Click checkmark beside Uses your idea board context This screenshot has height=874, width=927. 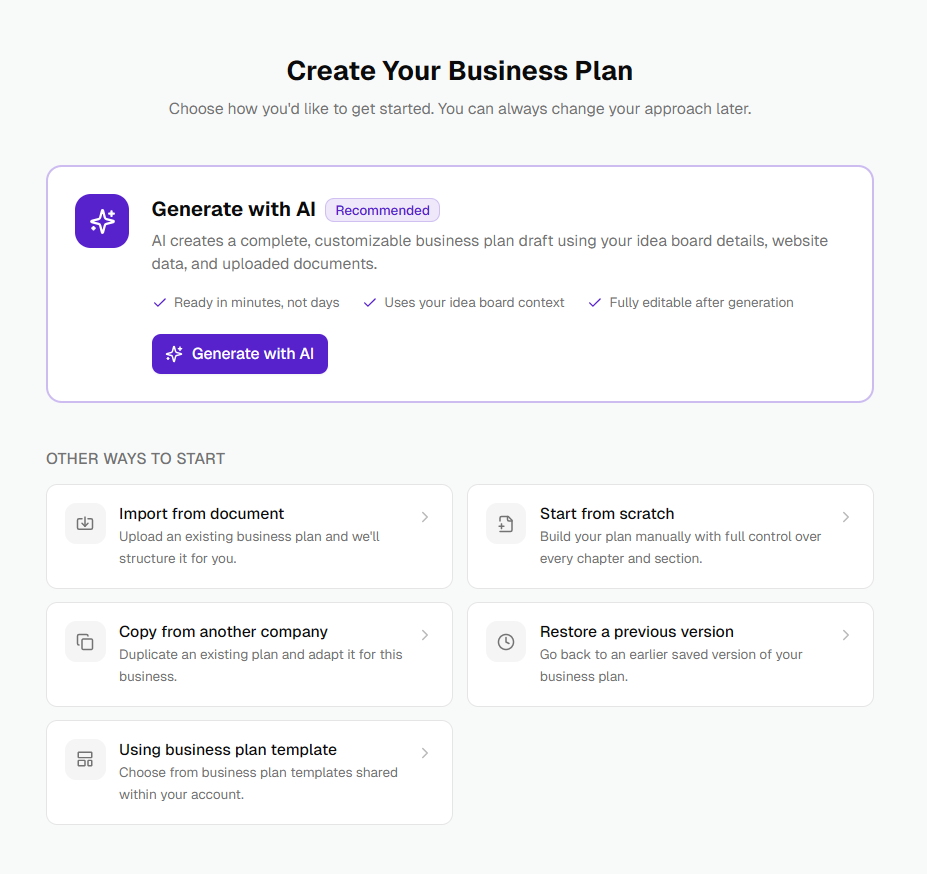click(x=370, y=303)
